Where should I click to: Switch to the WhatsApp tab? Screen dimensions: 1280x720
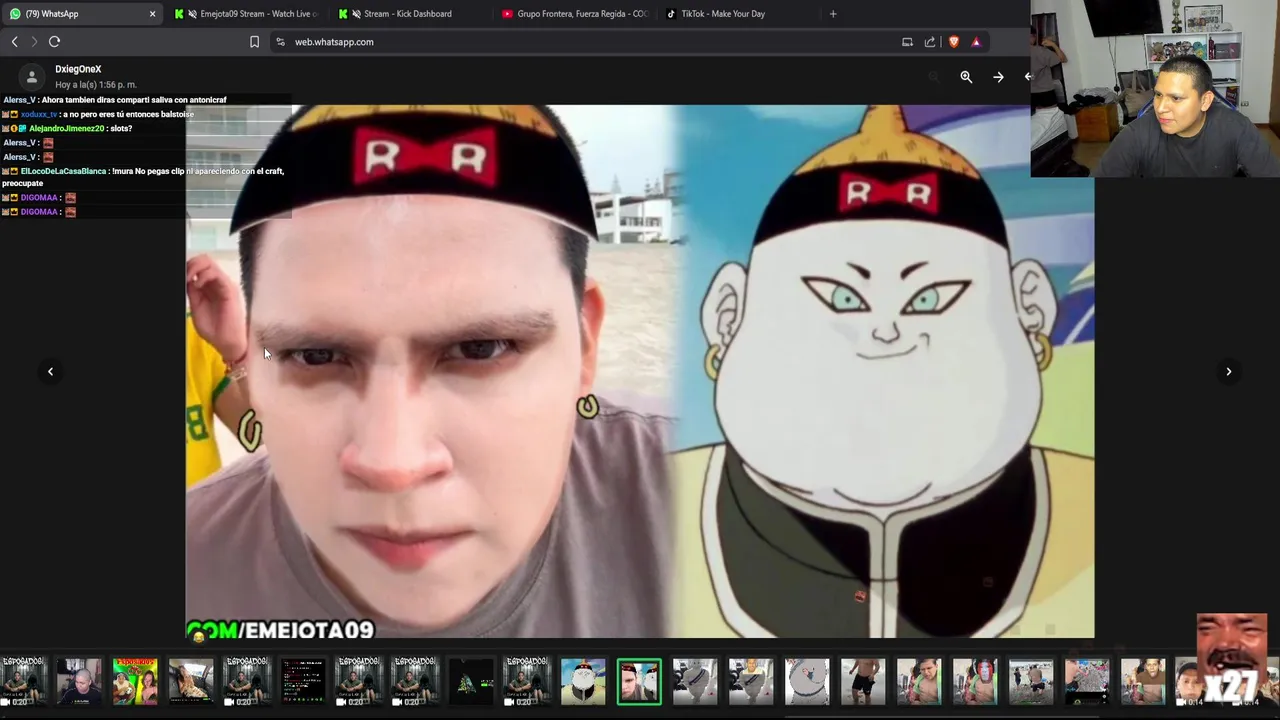[82, 14]
